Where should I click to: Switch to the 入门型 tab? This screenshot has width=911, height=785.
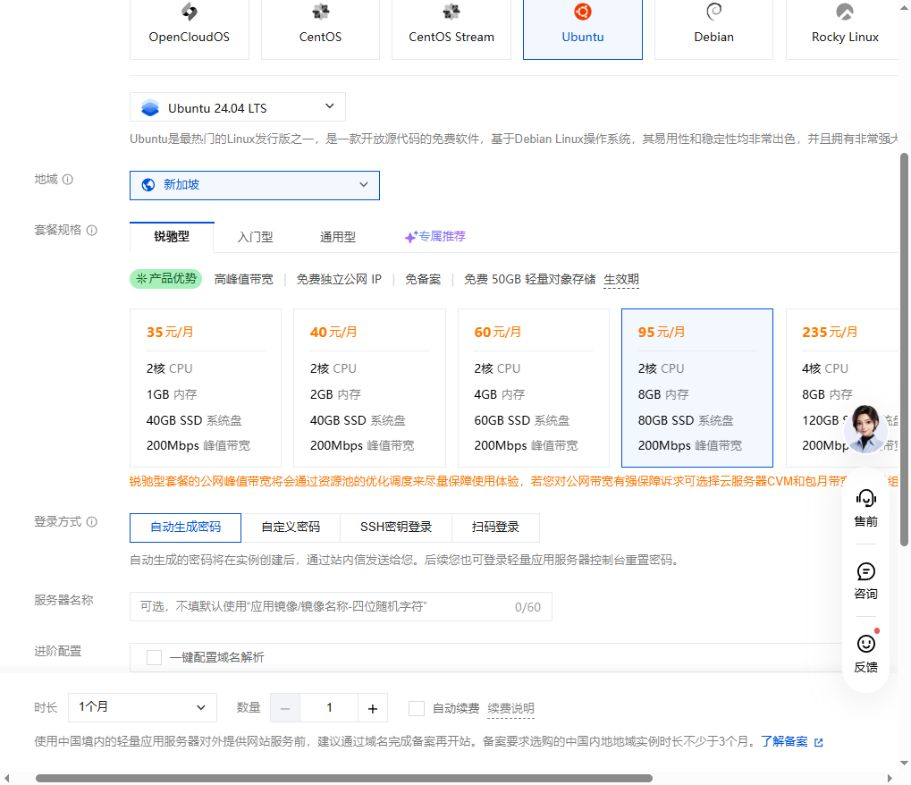(x=255, y=236)
